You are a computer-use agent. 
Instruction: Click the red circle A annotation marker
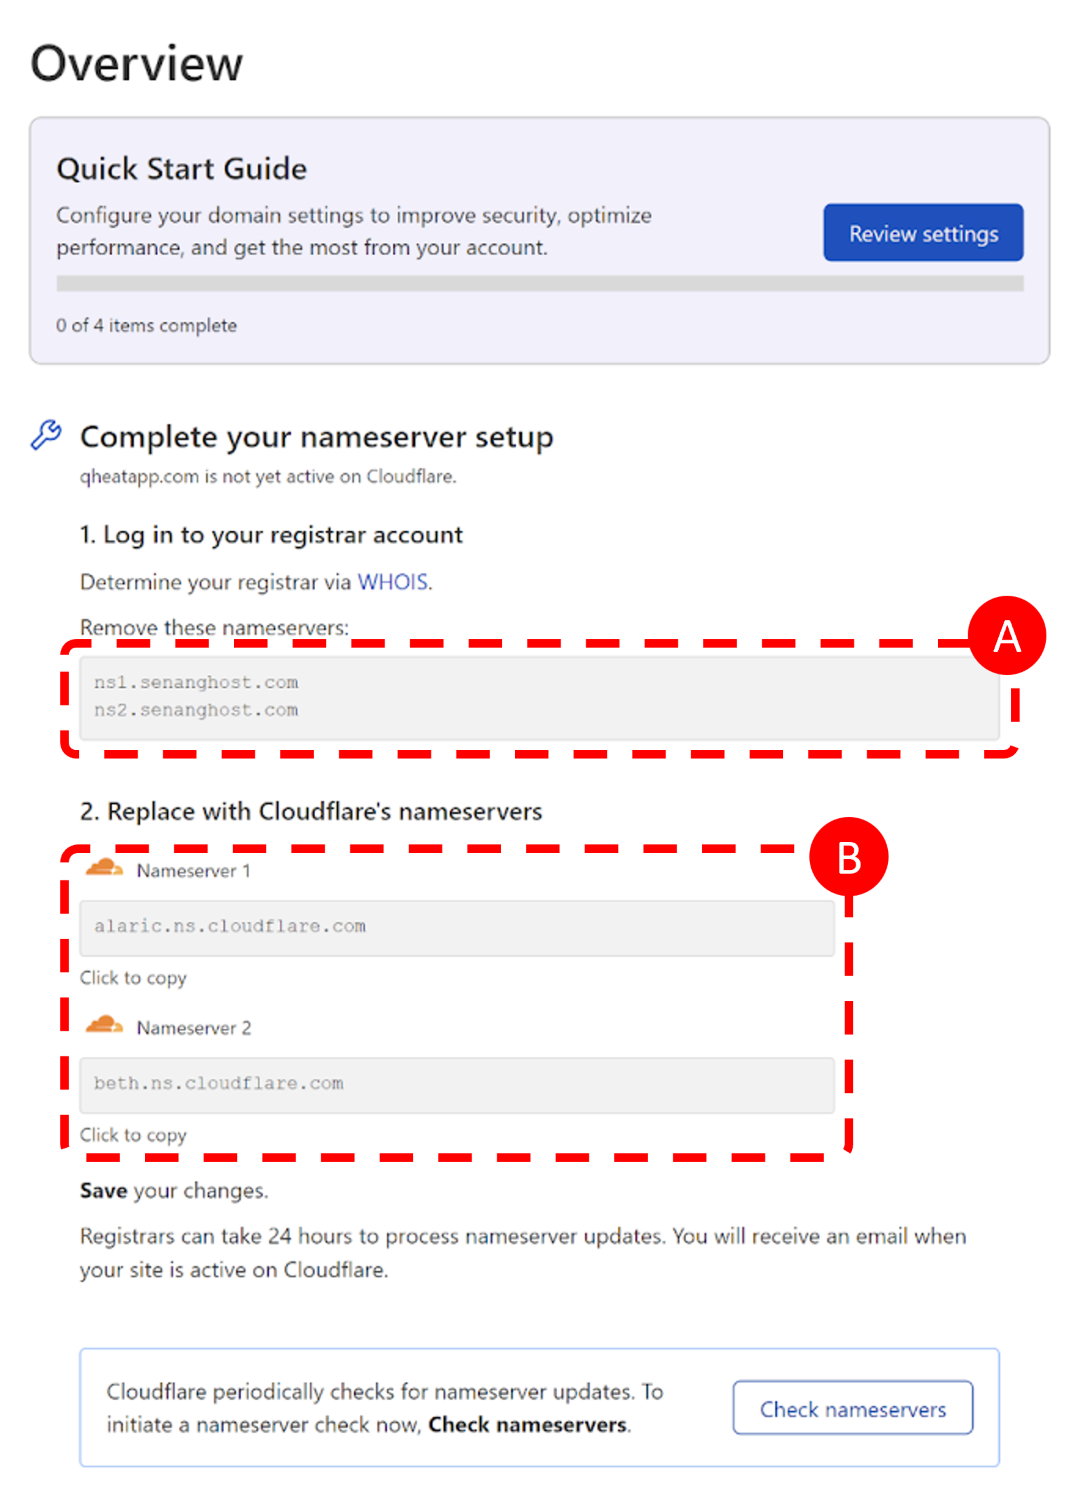(1006, 636)
